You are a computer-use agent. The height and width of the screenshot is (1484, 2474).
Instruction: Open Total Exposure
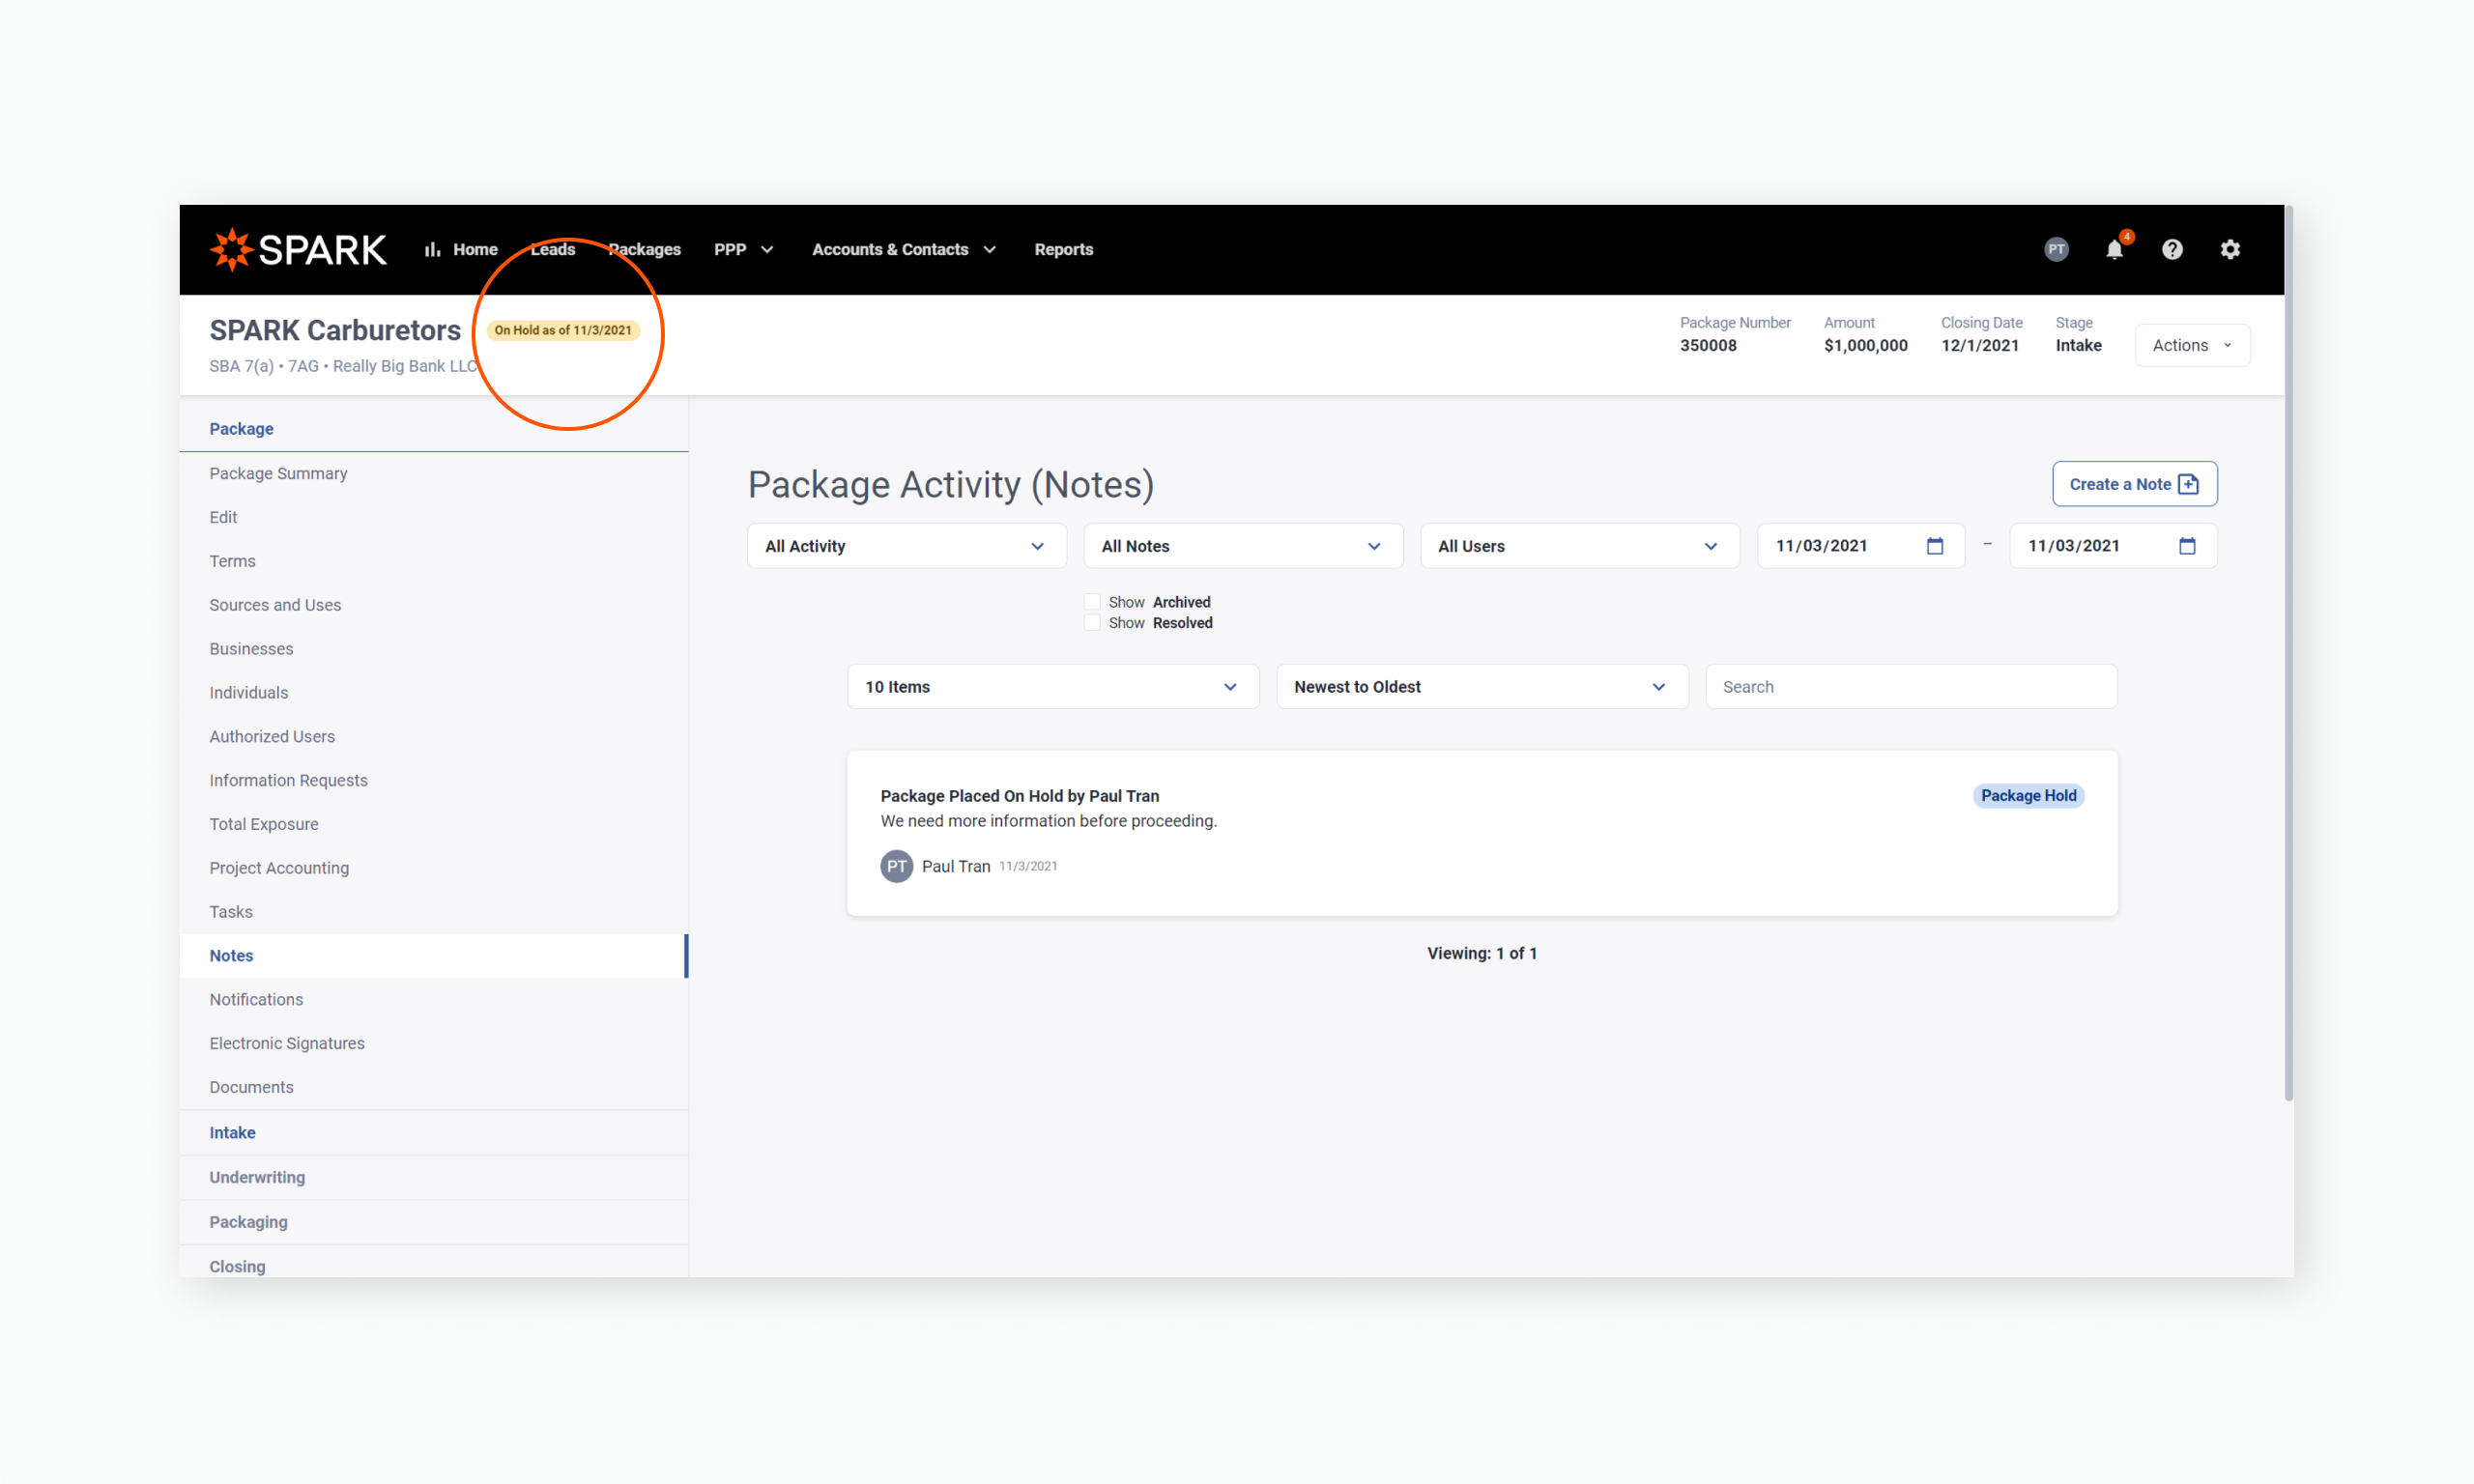433,824
